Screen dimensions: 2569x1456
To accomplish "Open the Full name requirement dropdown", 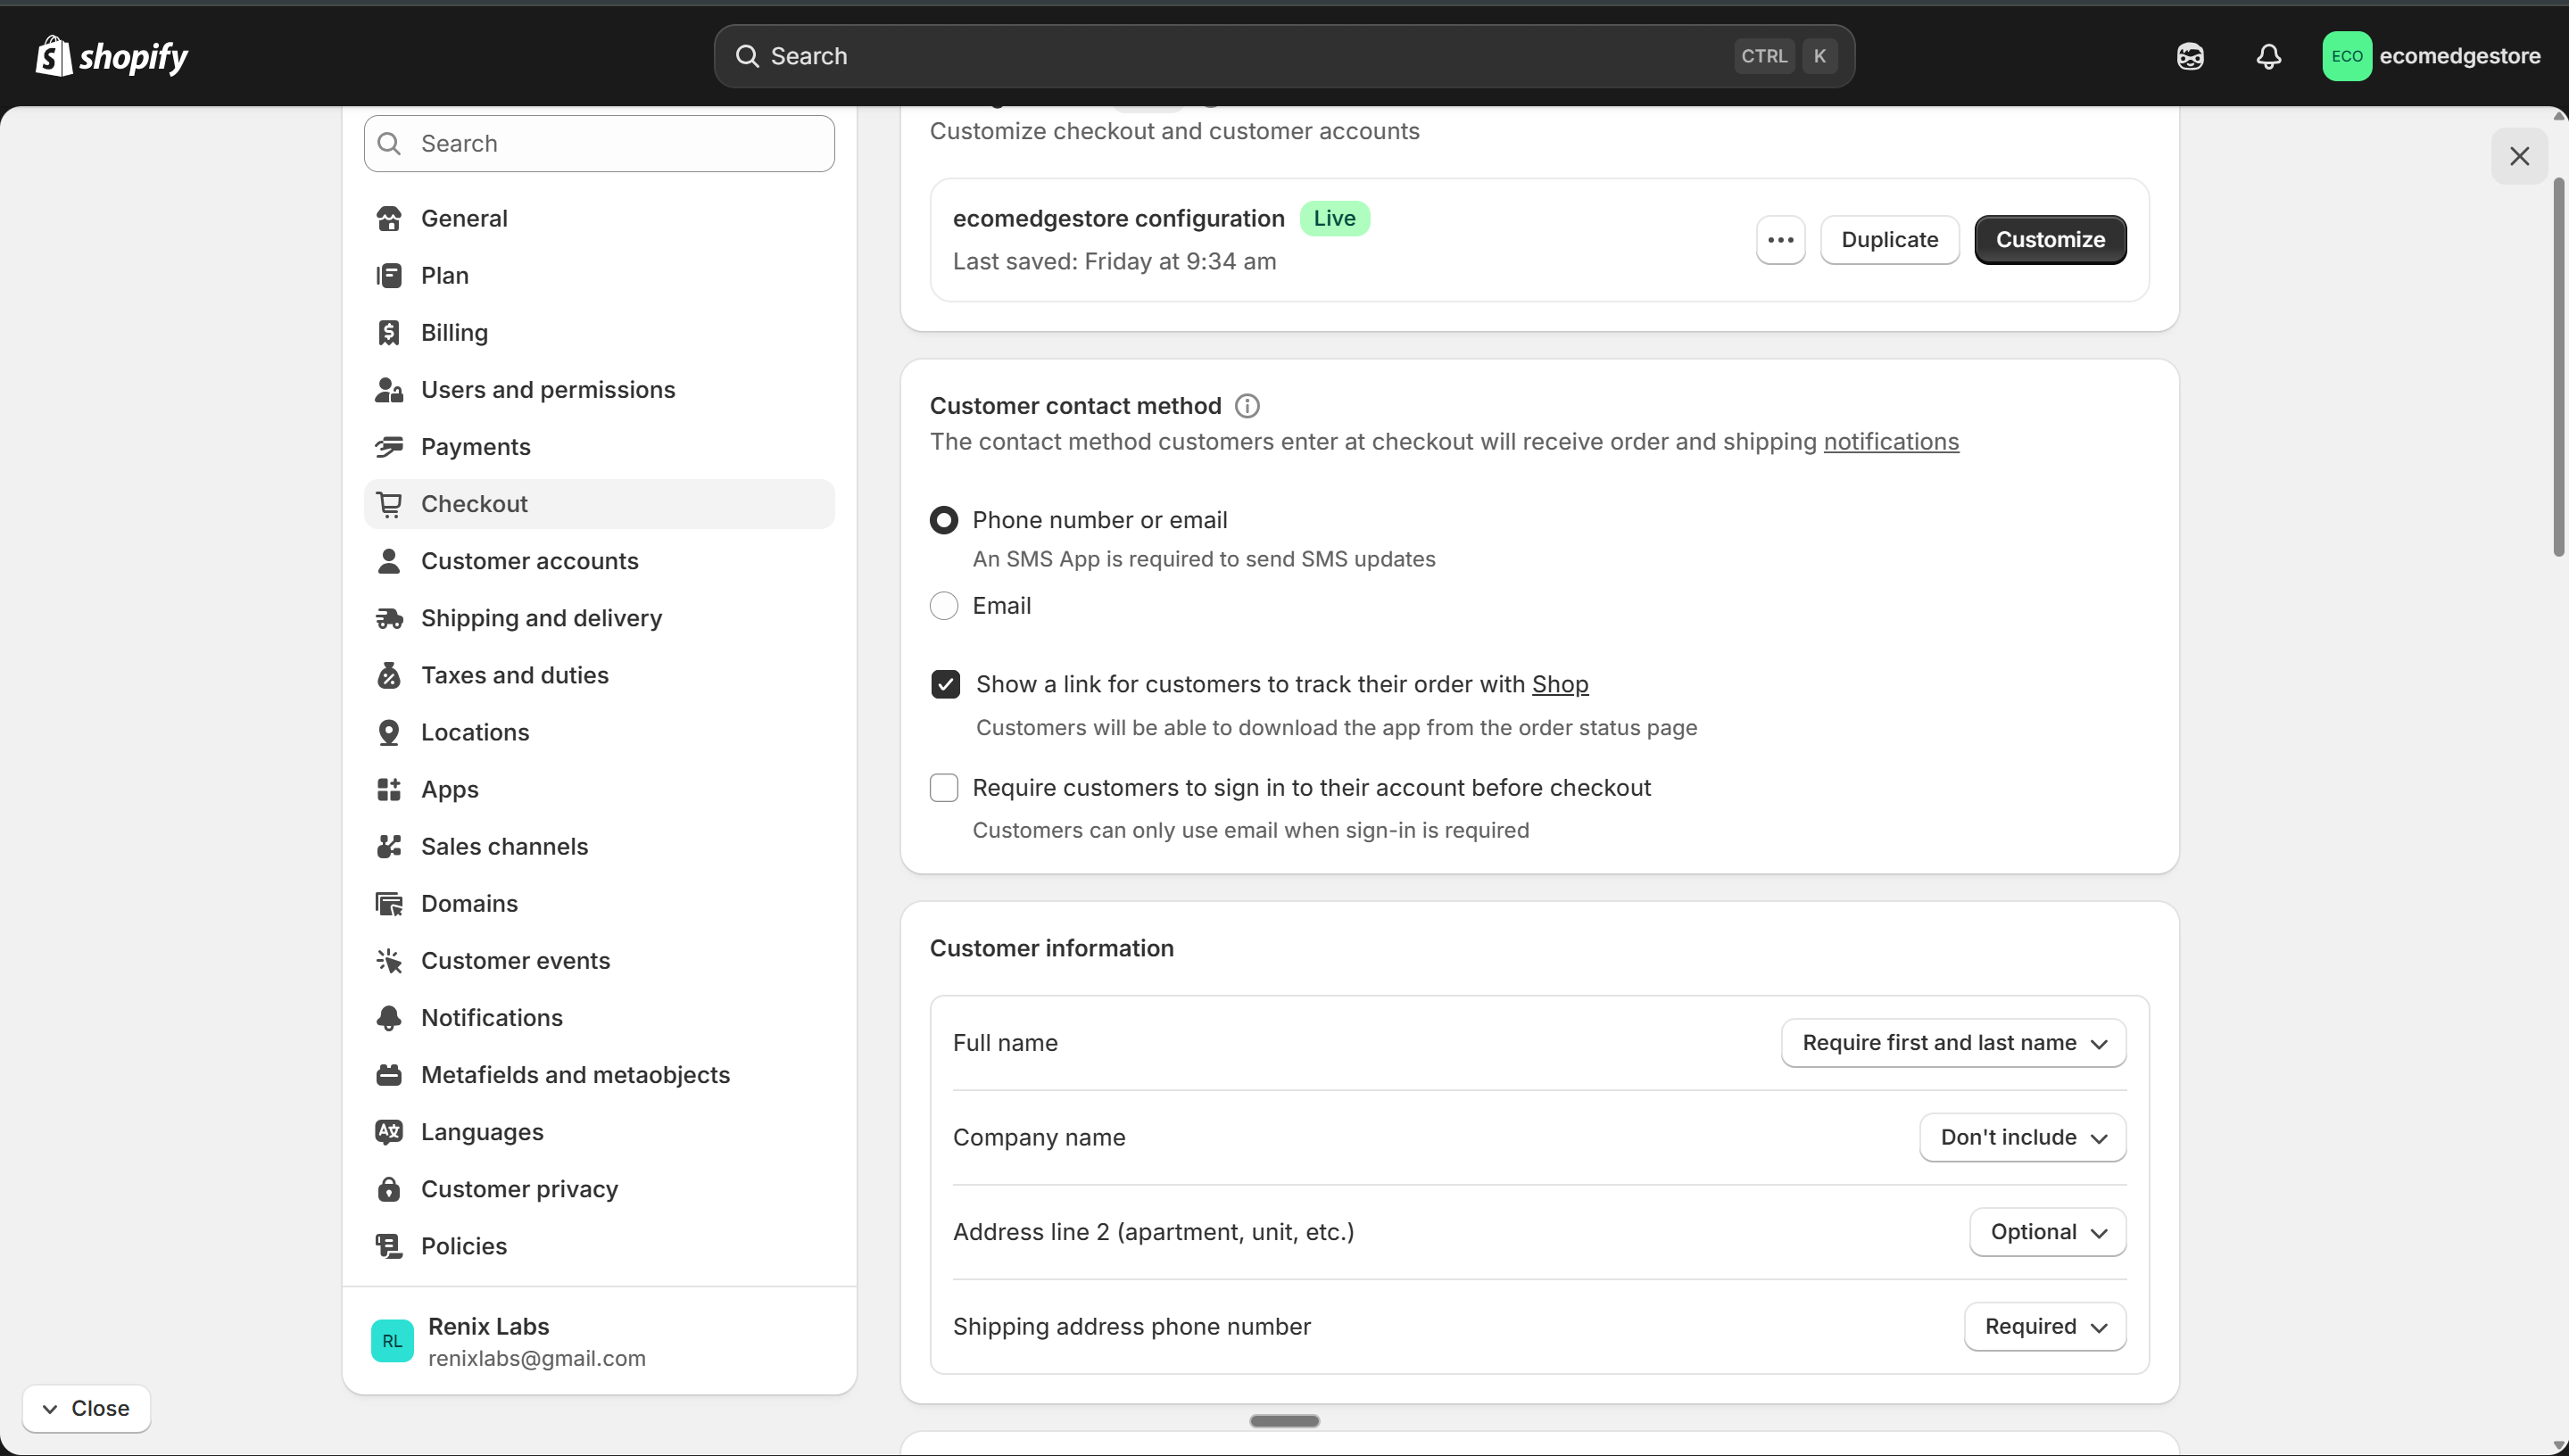I will tap(1951, 1042).
